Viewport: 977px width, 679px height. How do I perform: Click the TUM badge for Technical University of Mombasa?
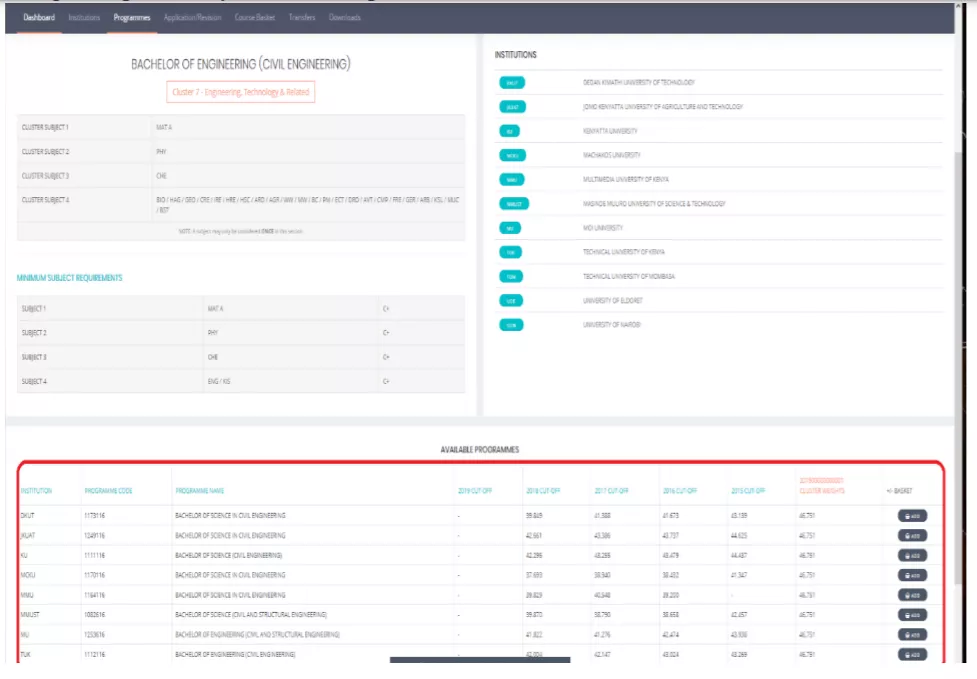(511, 277)
